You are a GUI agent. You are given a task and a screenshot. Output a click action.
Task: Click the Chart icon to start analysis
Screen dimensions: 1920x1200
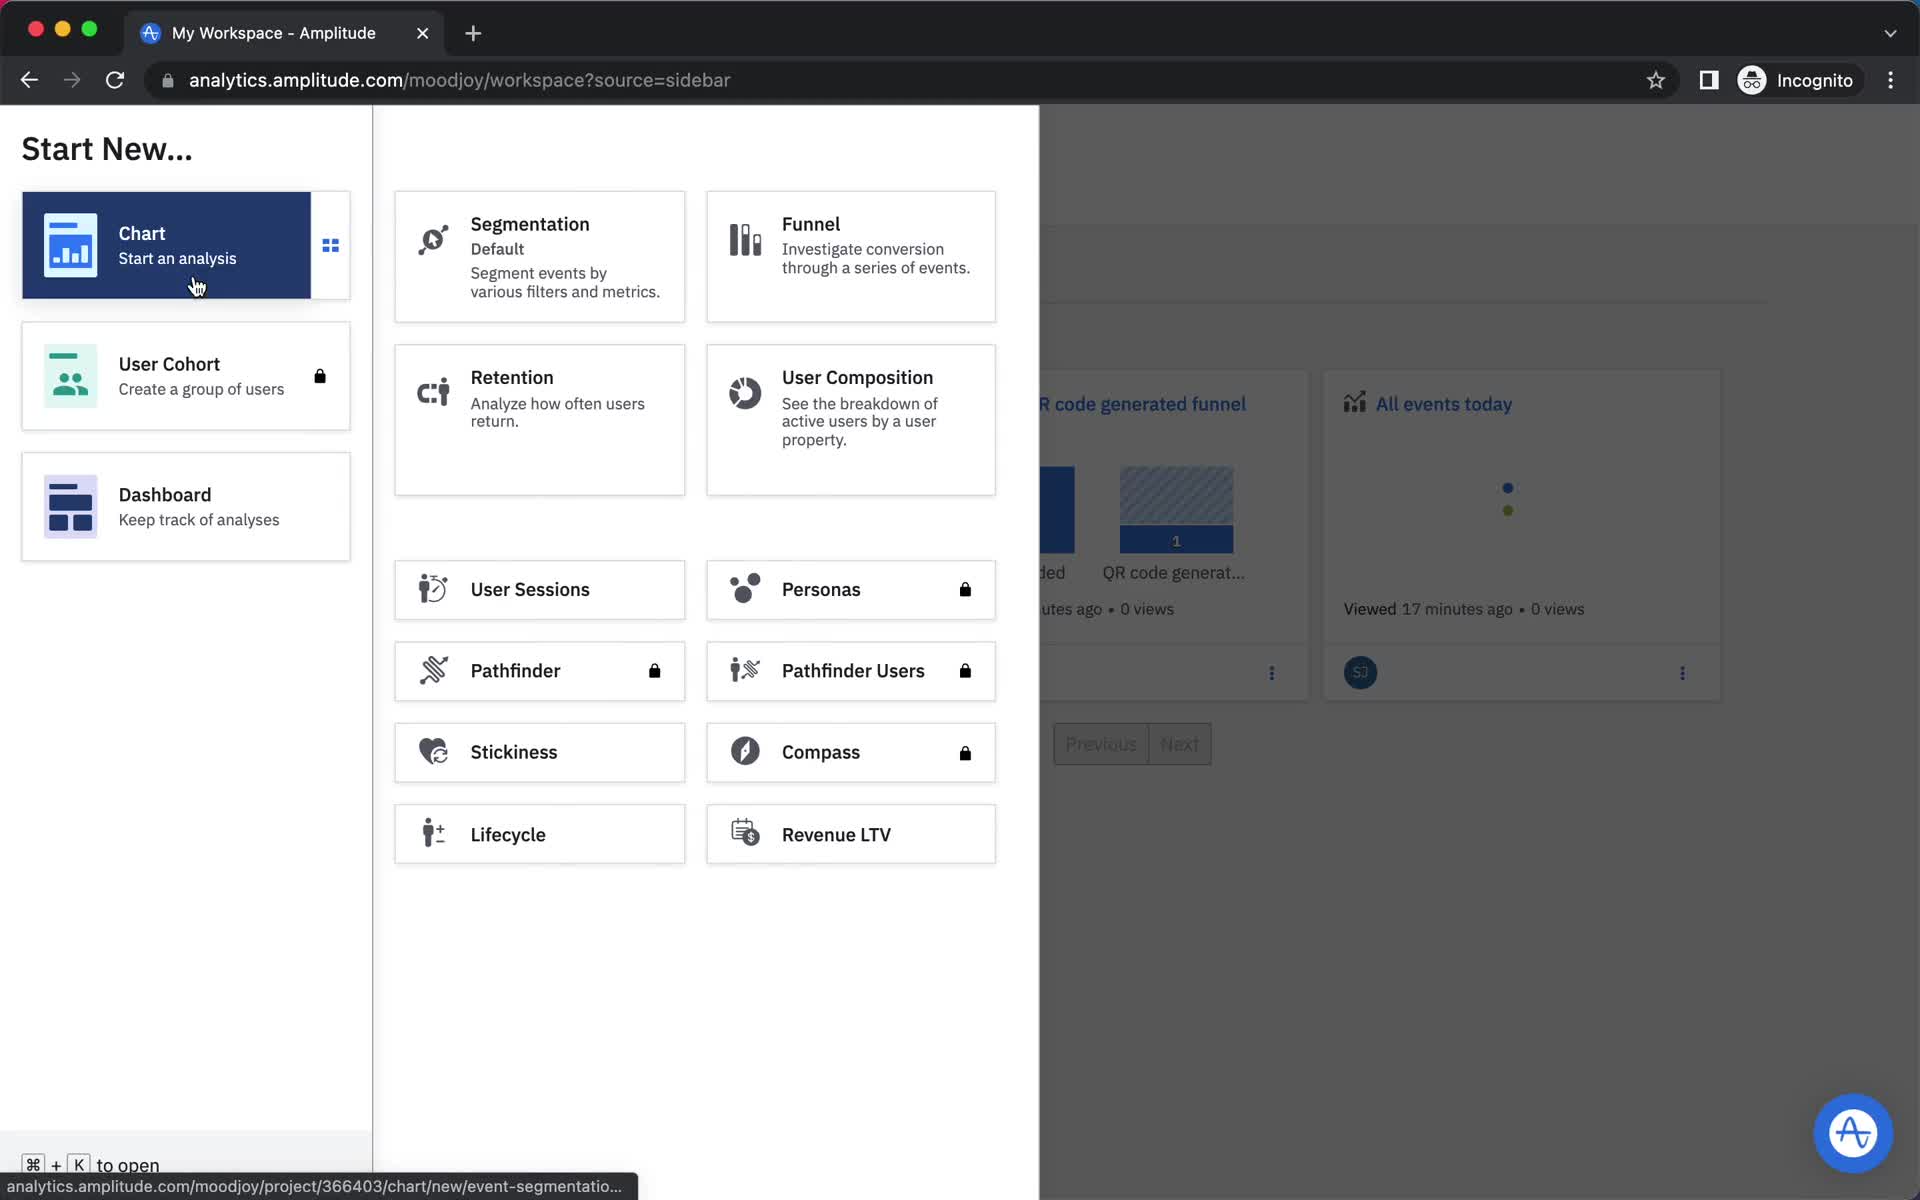[x=69, y=245]
